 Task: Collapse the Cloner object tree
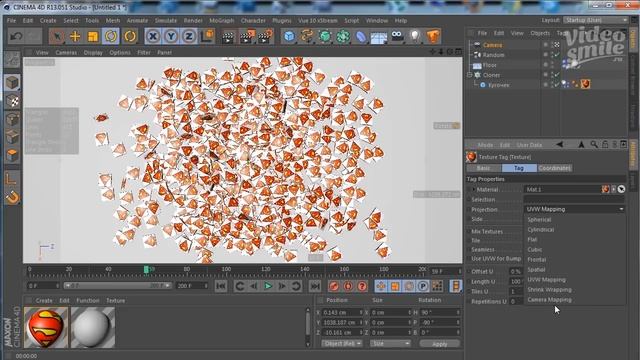click(x=470, y=75)
